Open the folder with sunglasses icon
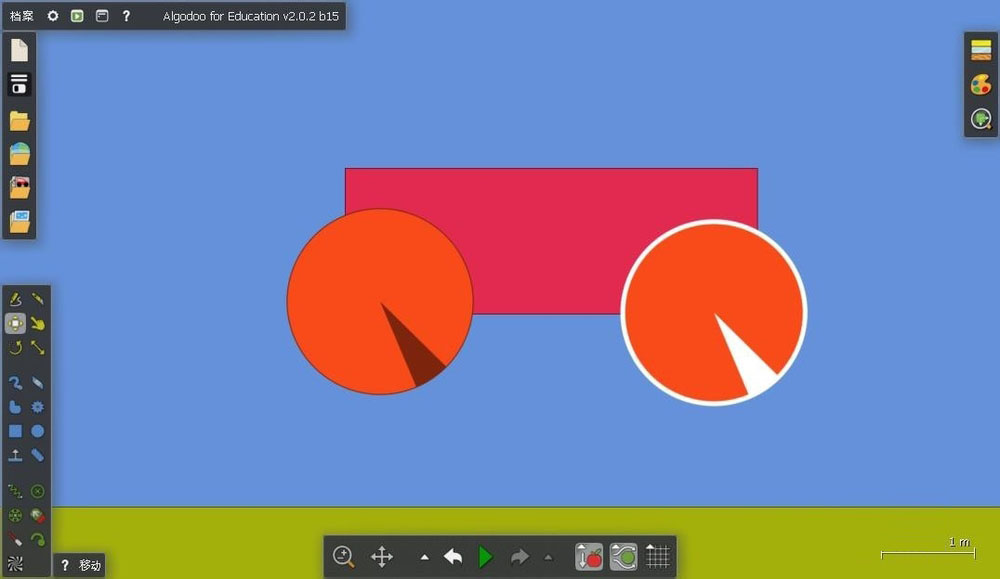Viewport: 1000px width, 579px height. tap(19, 187)
